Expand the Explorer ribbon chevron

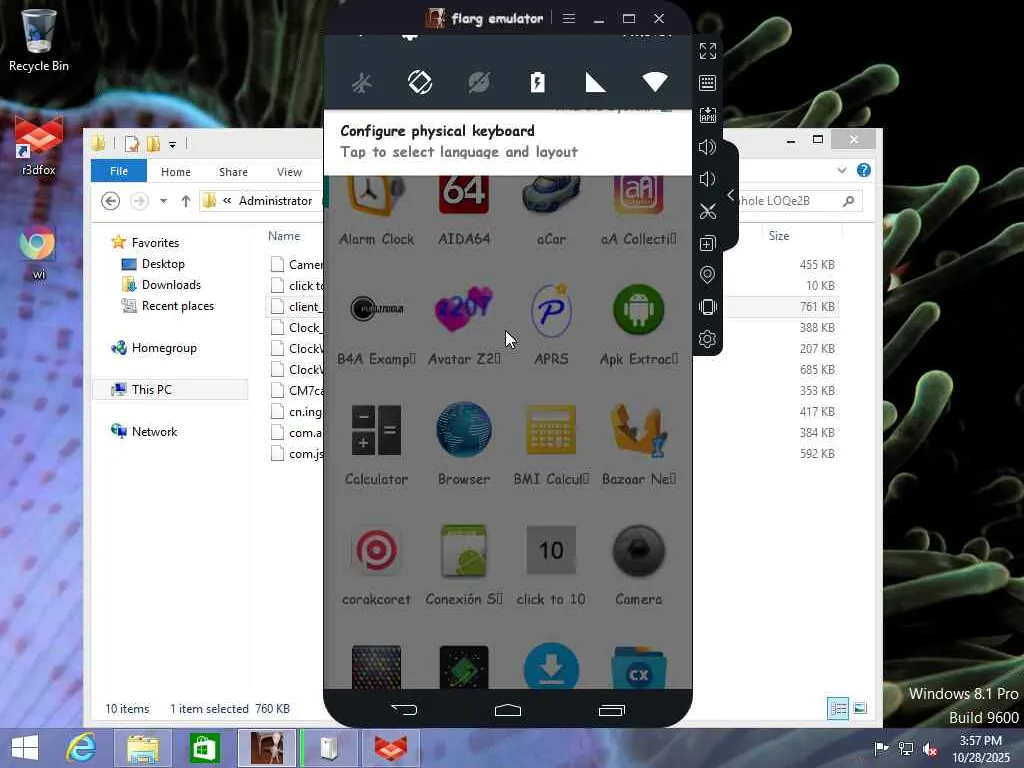click(x=842, y=170)
